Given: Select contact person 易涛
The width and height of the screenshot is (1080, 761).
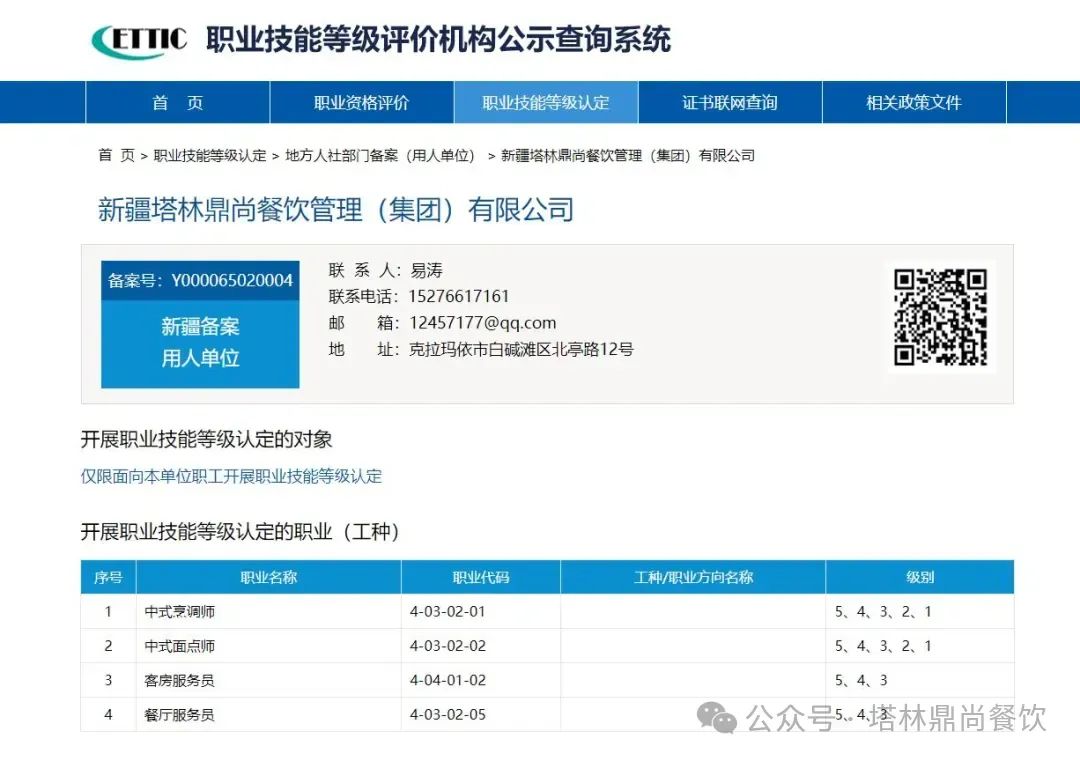Looking at the screenshot, I should (426, 270).
